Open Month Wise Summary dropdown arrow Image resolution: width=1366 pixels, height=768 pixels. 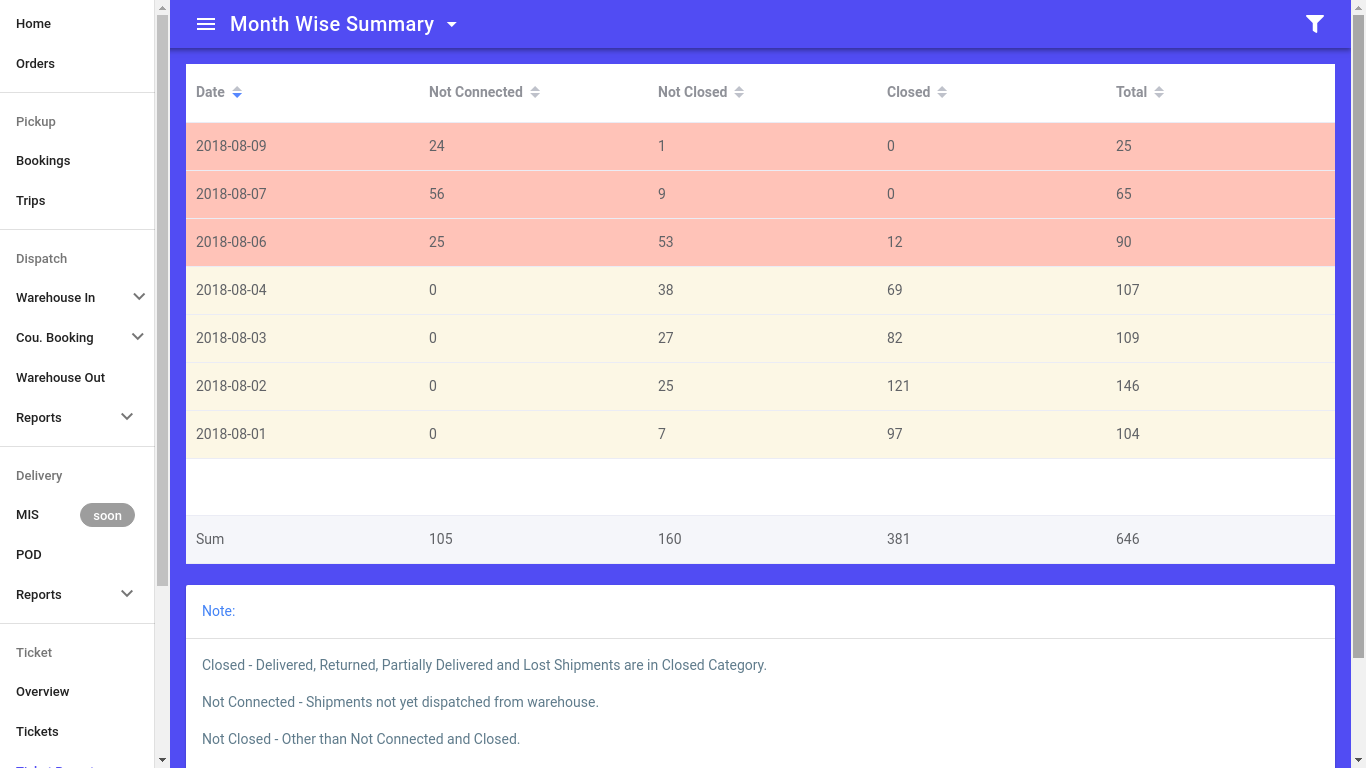452,24
